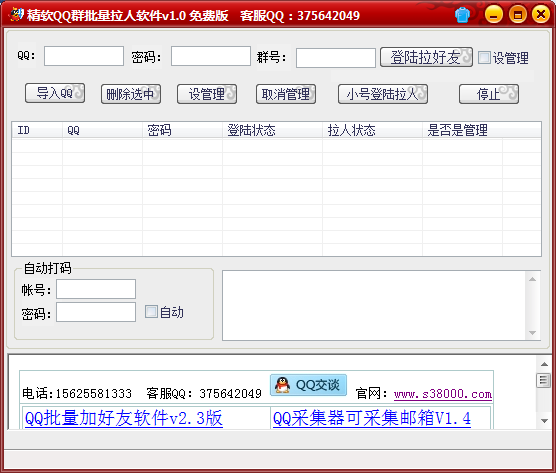Click the 拉人状态 column header
Image resolution: width=556 pixels, height=473 pixels.
[x=372, y=130]
